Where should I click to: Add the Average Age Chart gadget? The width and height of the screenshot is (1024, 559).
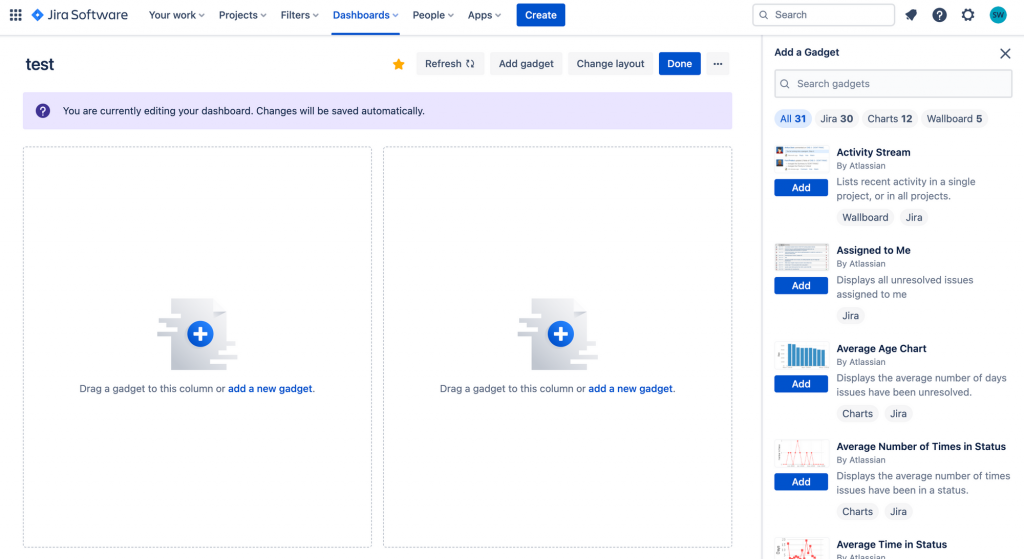[x=801, y=384]
